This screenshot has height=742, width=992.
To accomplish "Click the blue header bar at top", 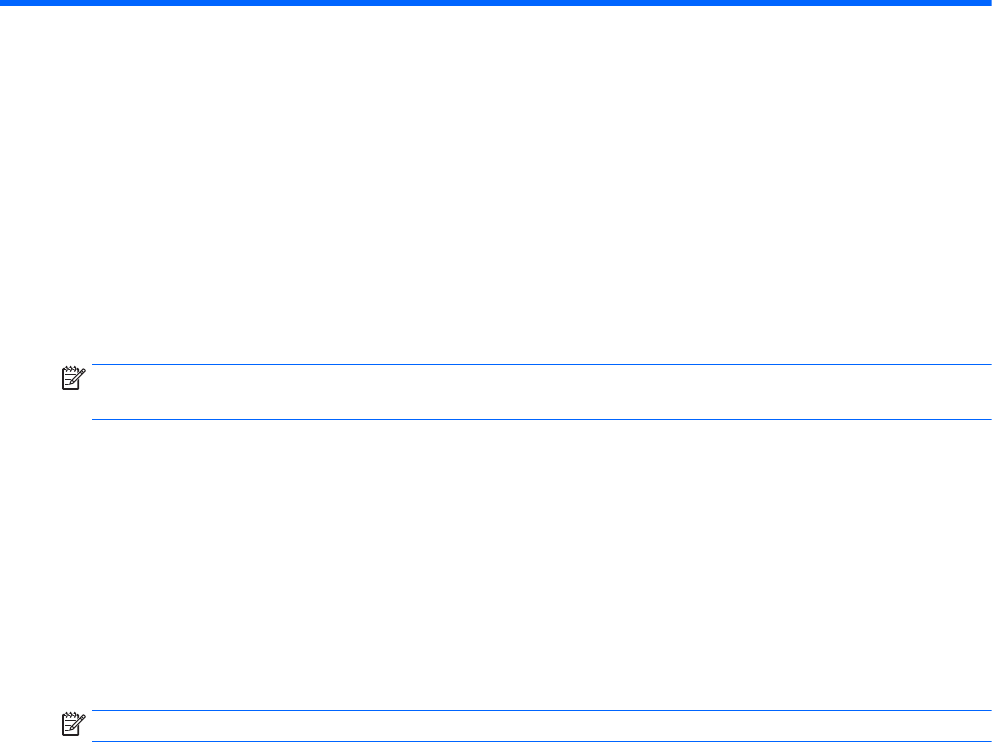I will click(496, 3).
